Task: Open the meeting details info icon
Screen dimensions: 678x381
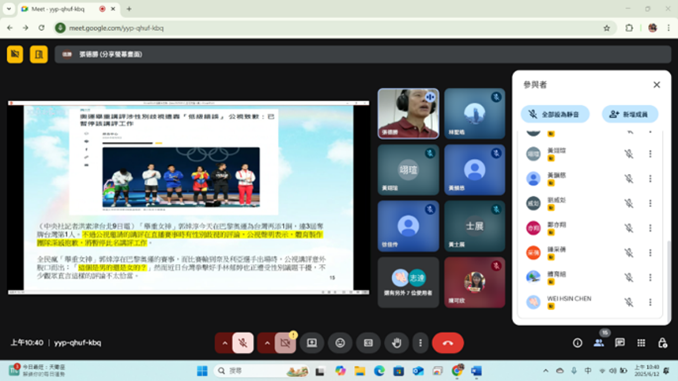Action: pyautogui.click(x=577, y=343)
